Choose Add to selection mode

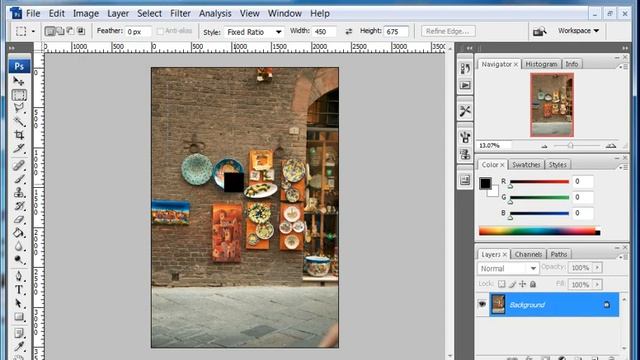(60, 31)
